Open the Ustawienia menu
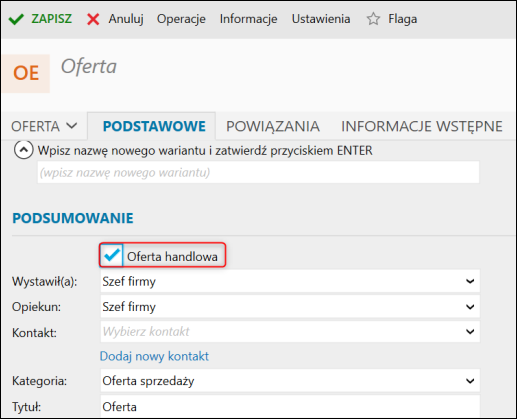 321,19
